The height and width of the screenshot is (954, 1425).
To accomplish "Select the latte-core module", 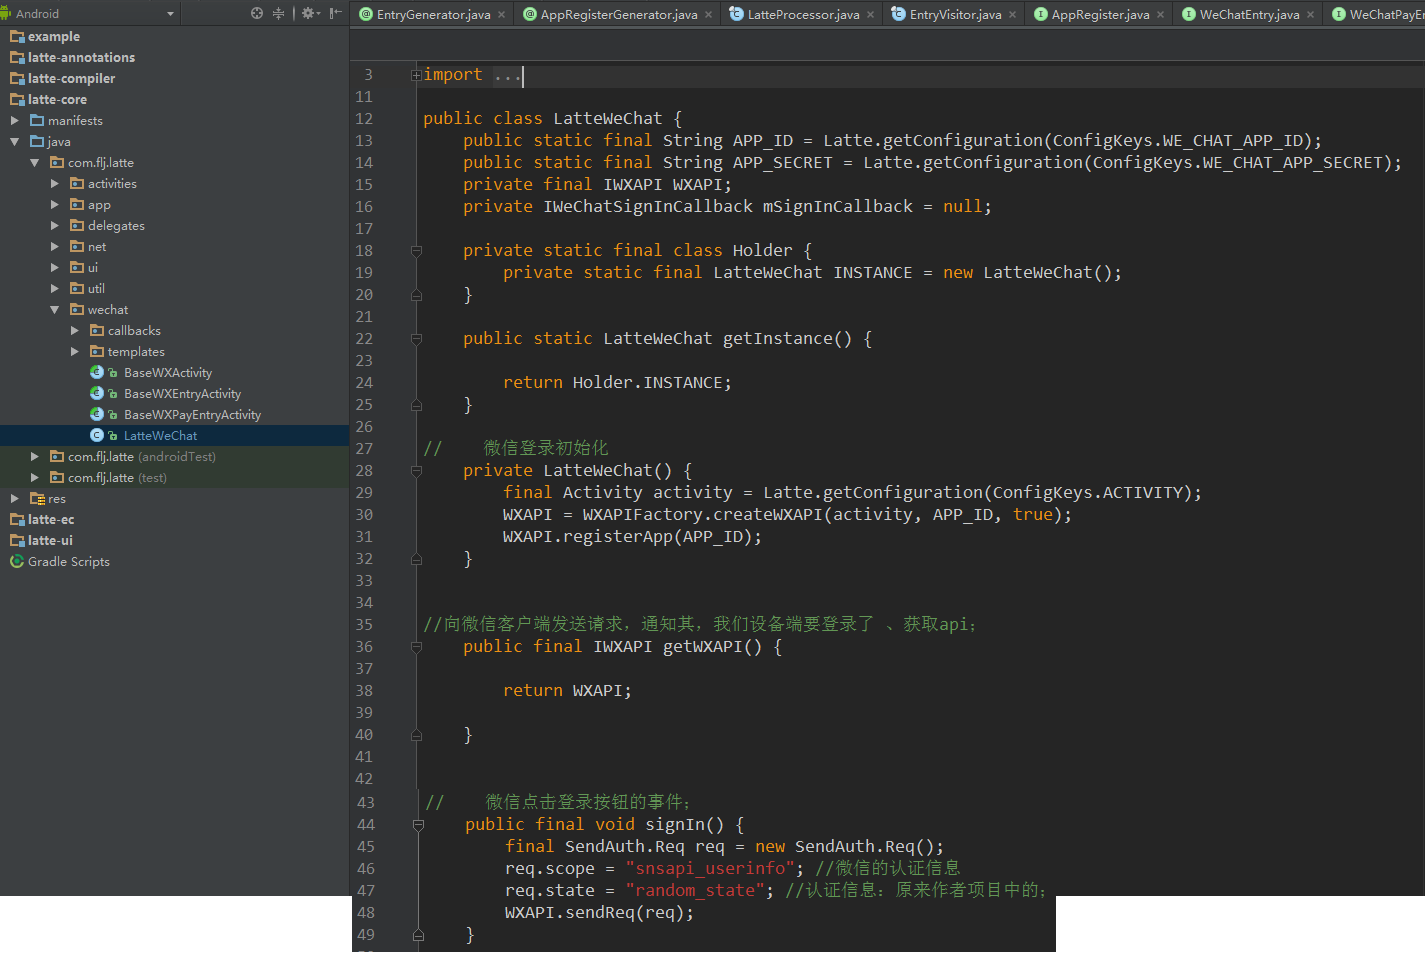I will point(57,99).
